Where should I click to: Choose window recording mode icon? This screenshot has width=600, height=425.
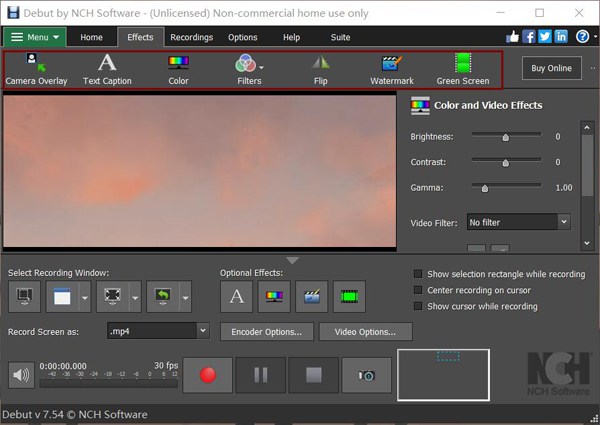[x=62, y=296]
